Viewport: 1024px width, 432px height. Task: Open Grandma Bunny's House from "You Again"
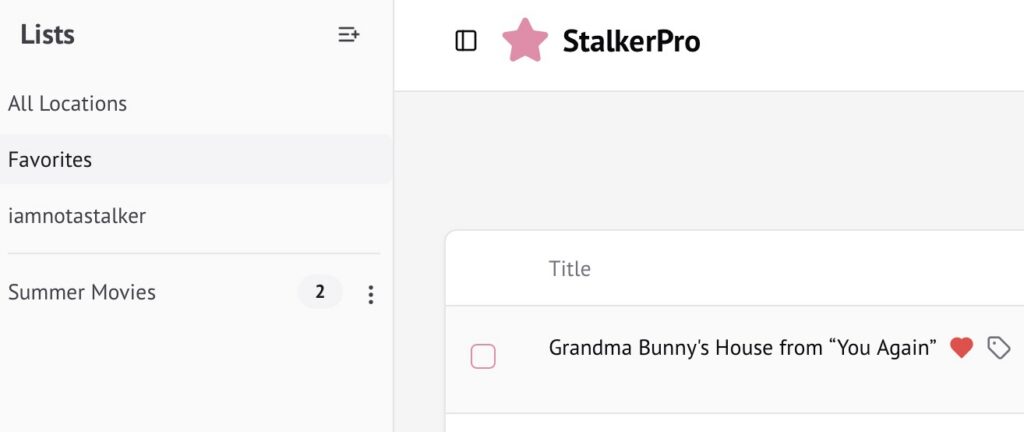point(742,348)
